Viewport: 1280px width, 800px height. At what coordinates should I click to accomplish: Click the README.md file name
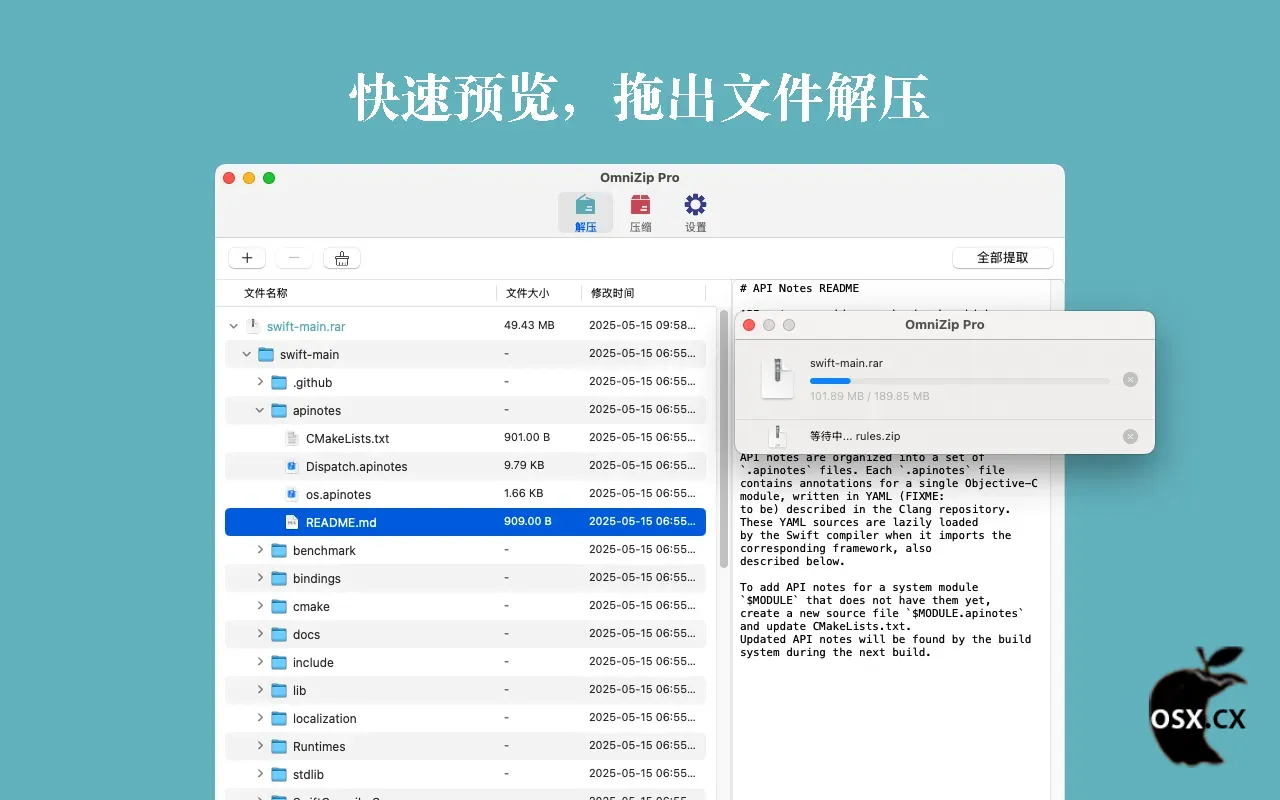pyautogui.click(x=341, y=522)
